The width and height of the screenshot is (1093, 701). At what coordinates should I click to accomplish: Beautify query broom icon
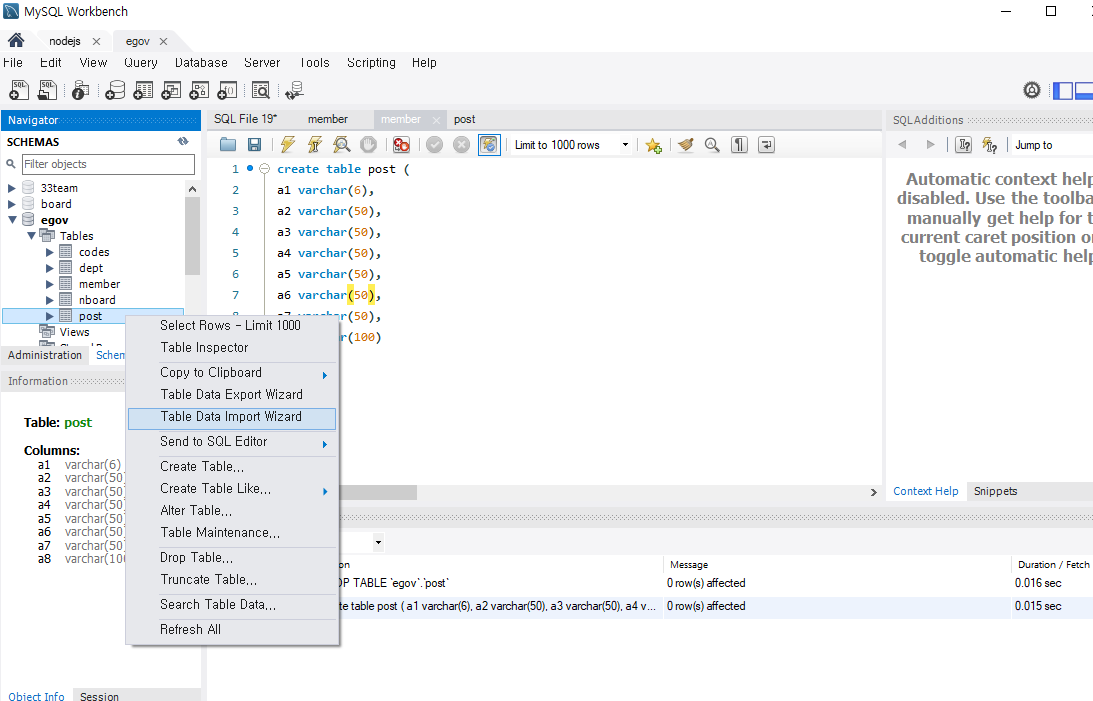[686, 145]
